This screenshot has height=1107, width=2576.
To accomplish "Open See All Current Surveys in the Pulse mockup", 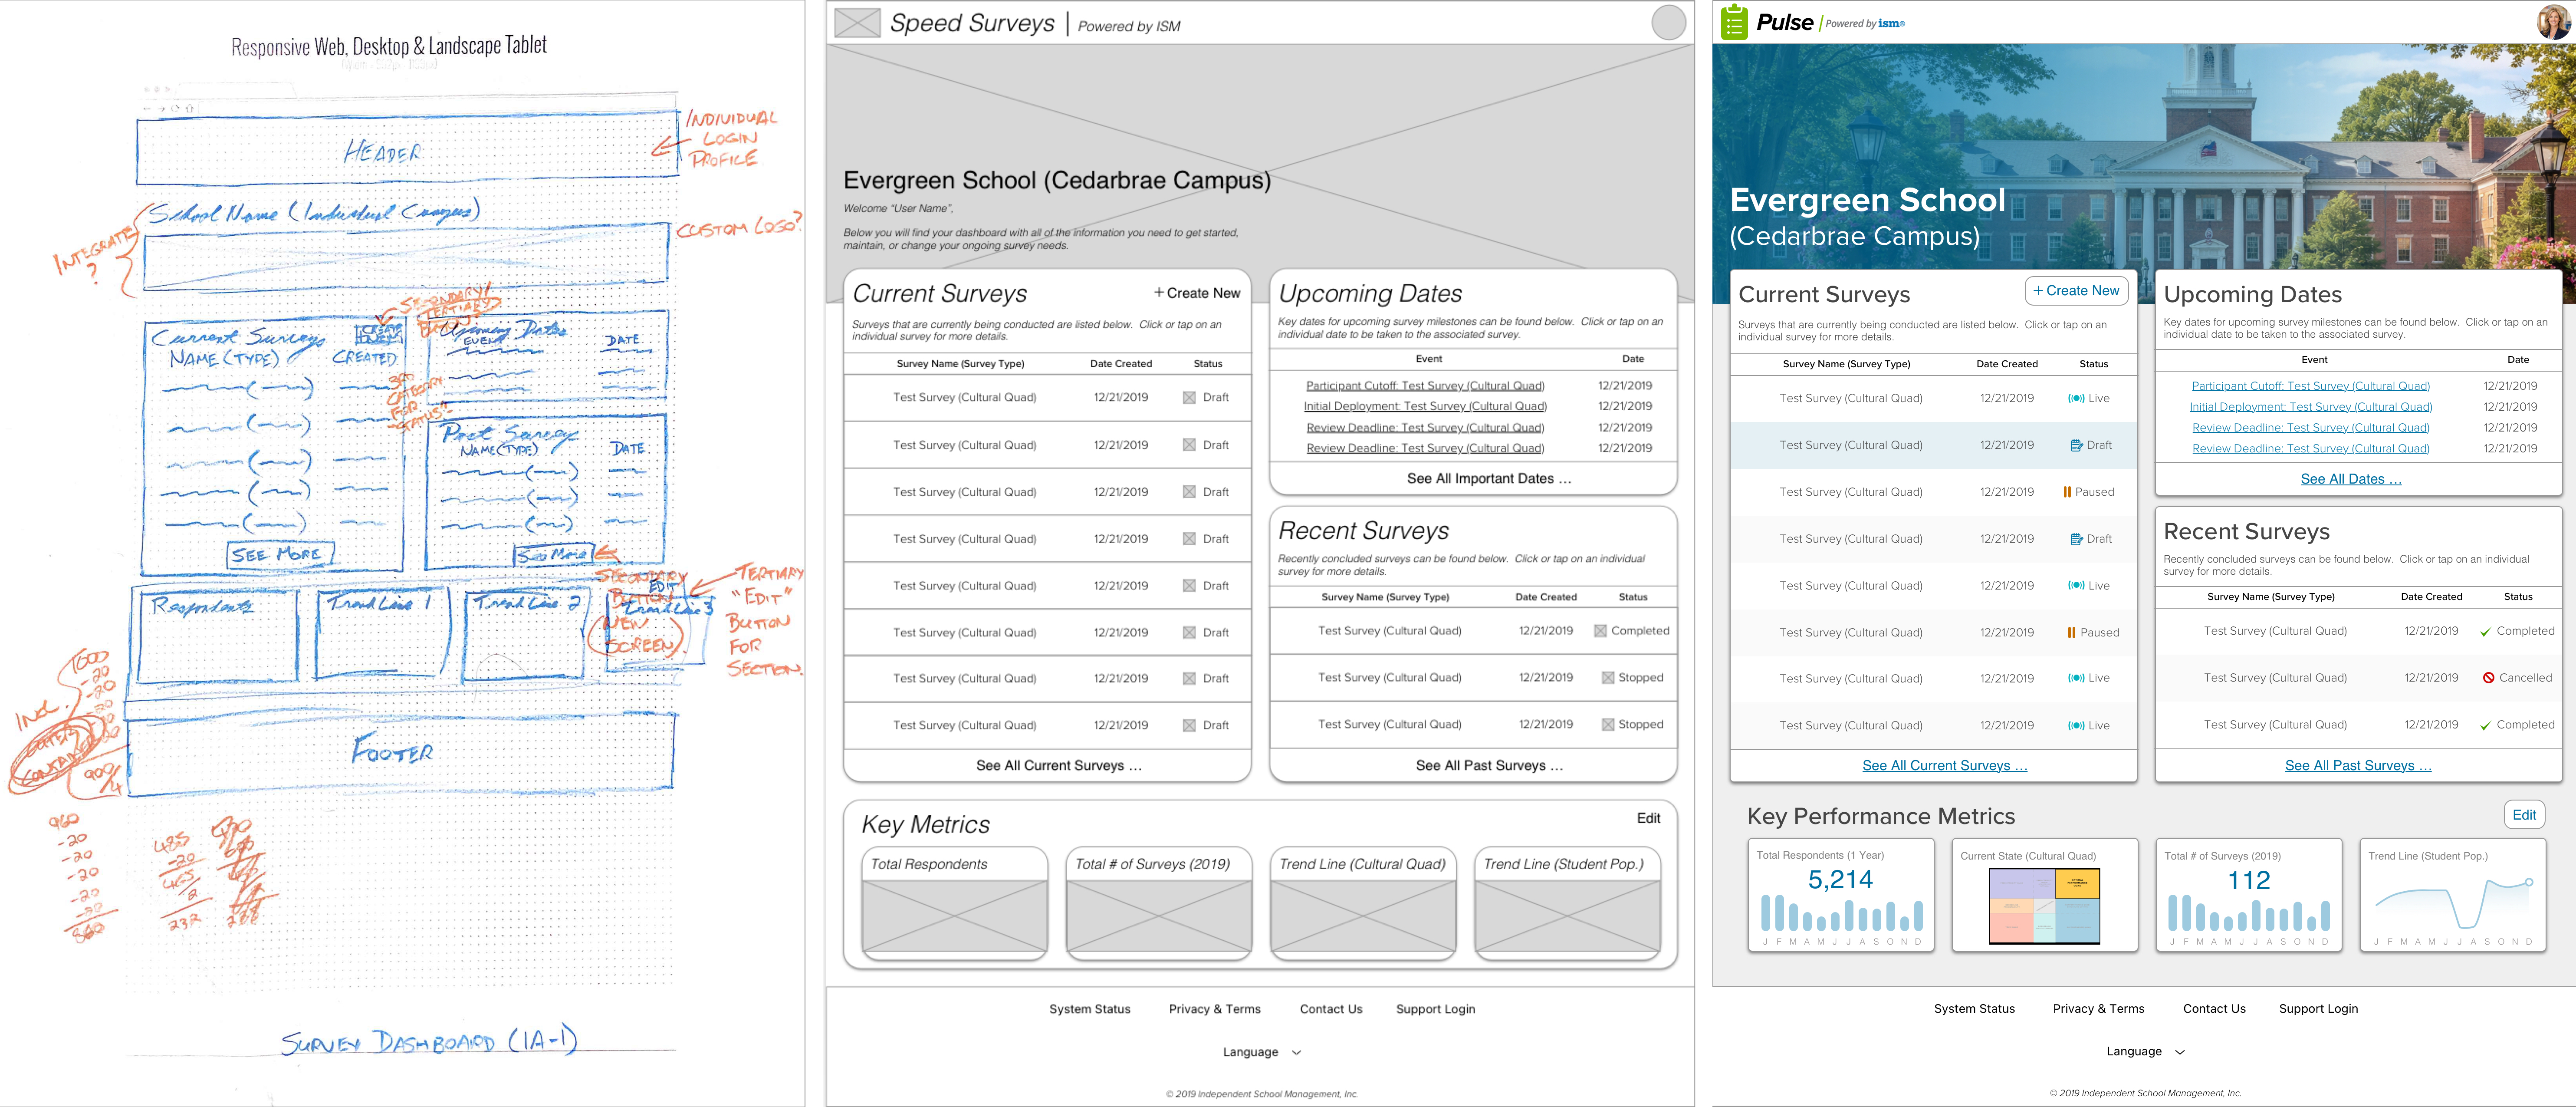I will (x=1944, y=766).
